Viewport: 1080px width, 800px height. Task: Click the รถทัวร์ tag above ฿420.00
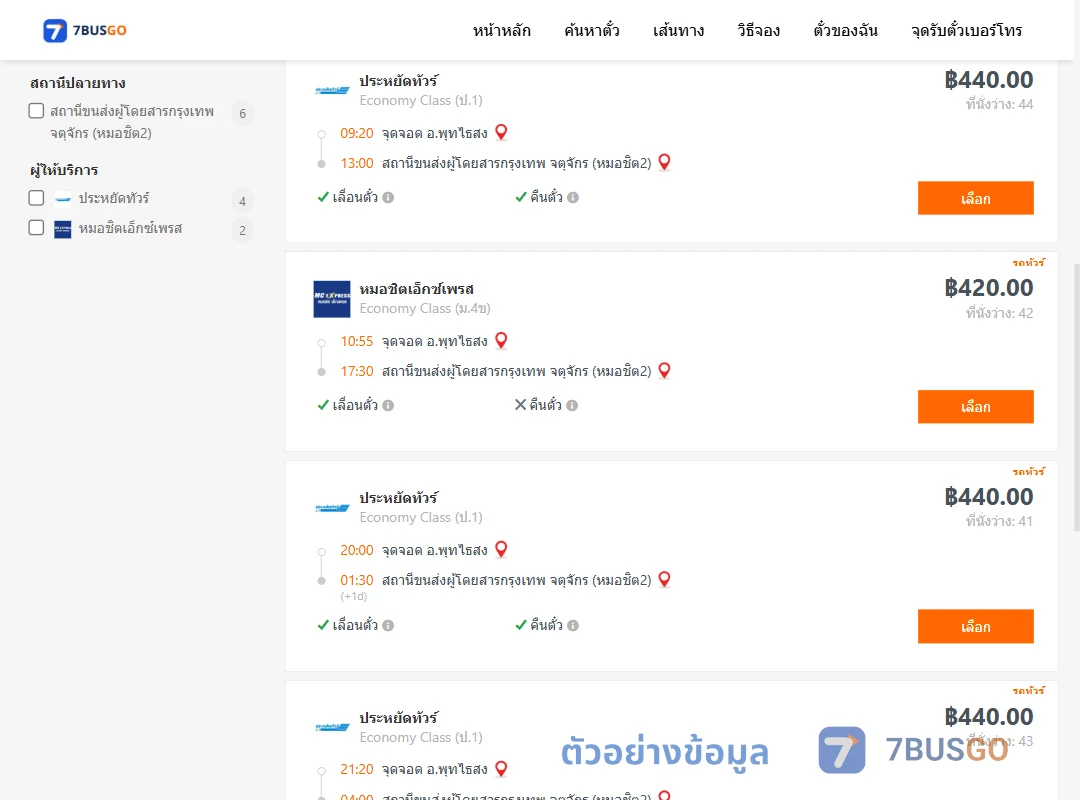click(1028, 263)
